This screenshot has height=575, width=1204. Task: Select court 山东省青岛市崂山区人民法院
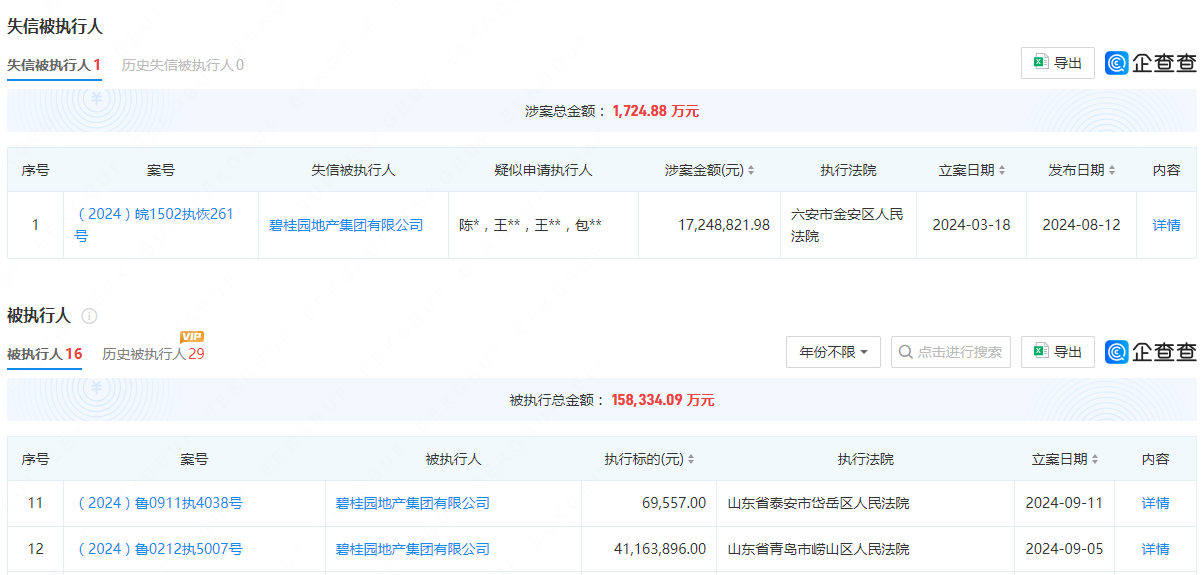(819, 549)
